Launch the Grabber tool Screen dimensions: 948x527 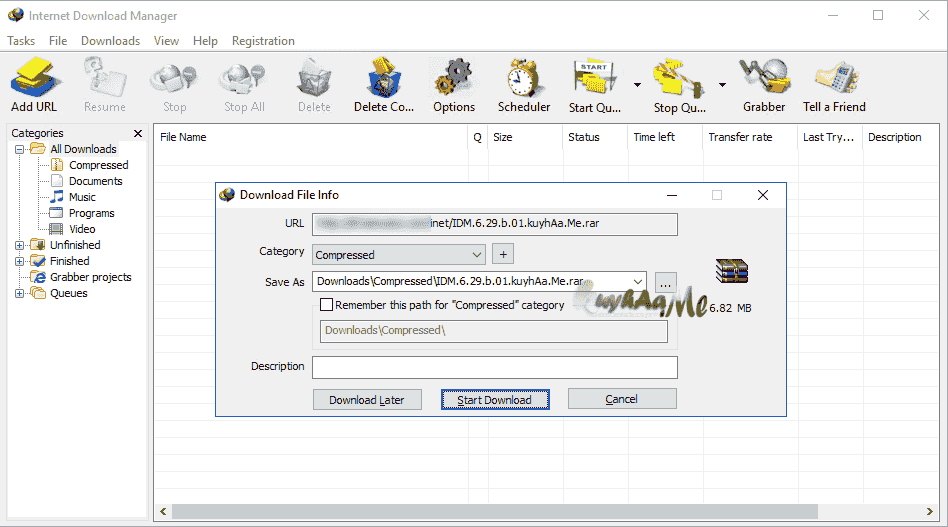click(764, 85)
